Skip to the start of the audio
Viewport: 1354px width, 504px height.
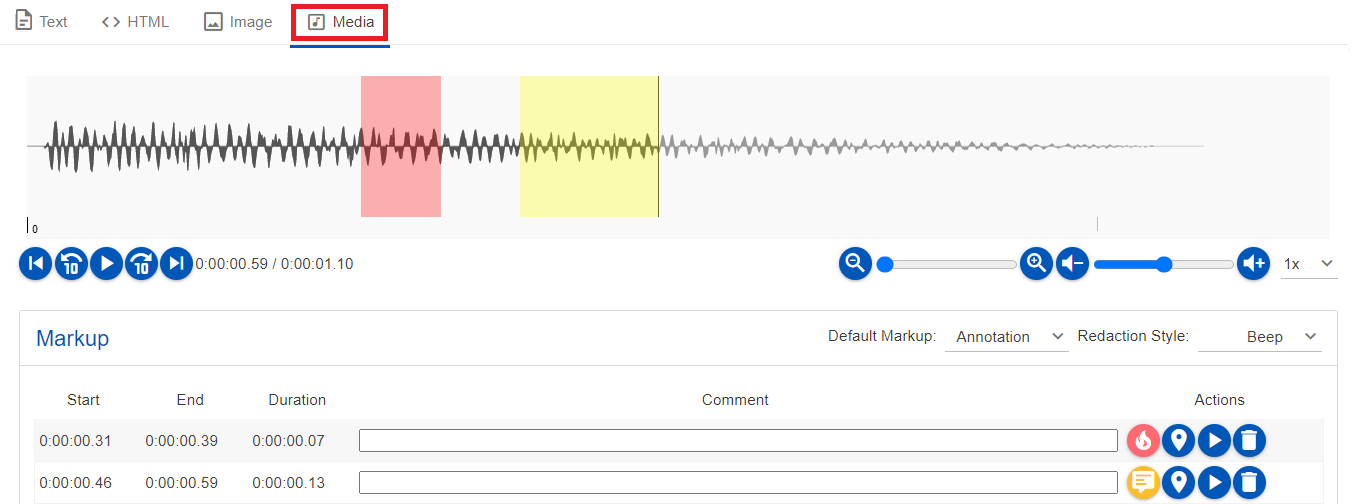pyautogui.click(x=35, y=264)
